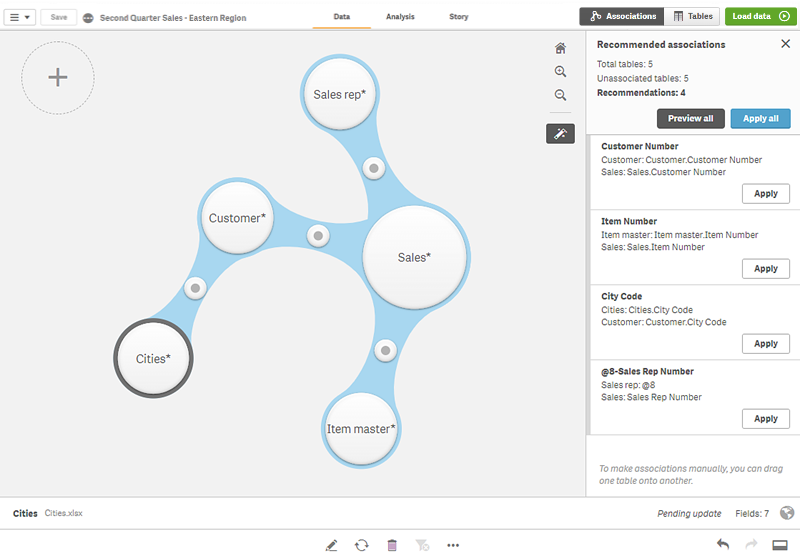Delete the table with trash icon
The height and width of the screenshot is (560, 800).
392,546
